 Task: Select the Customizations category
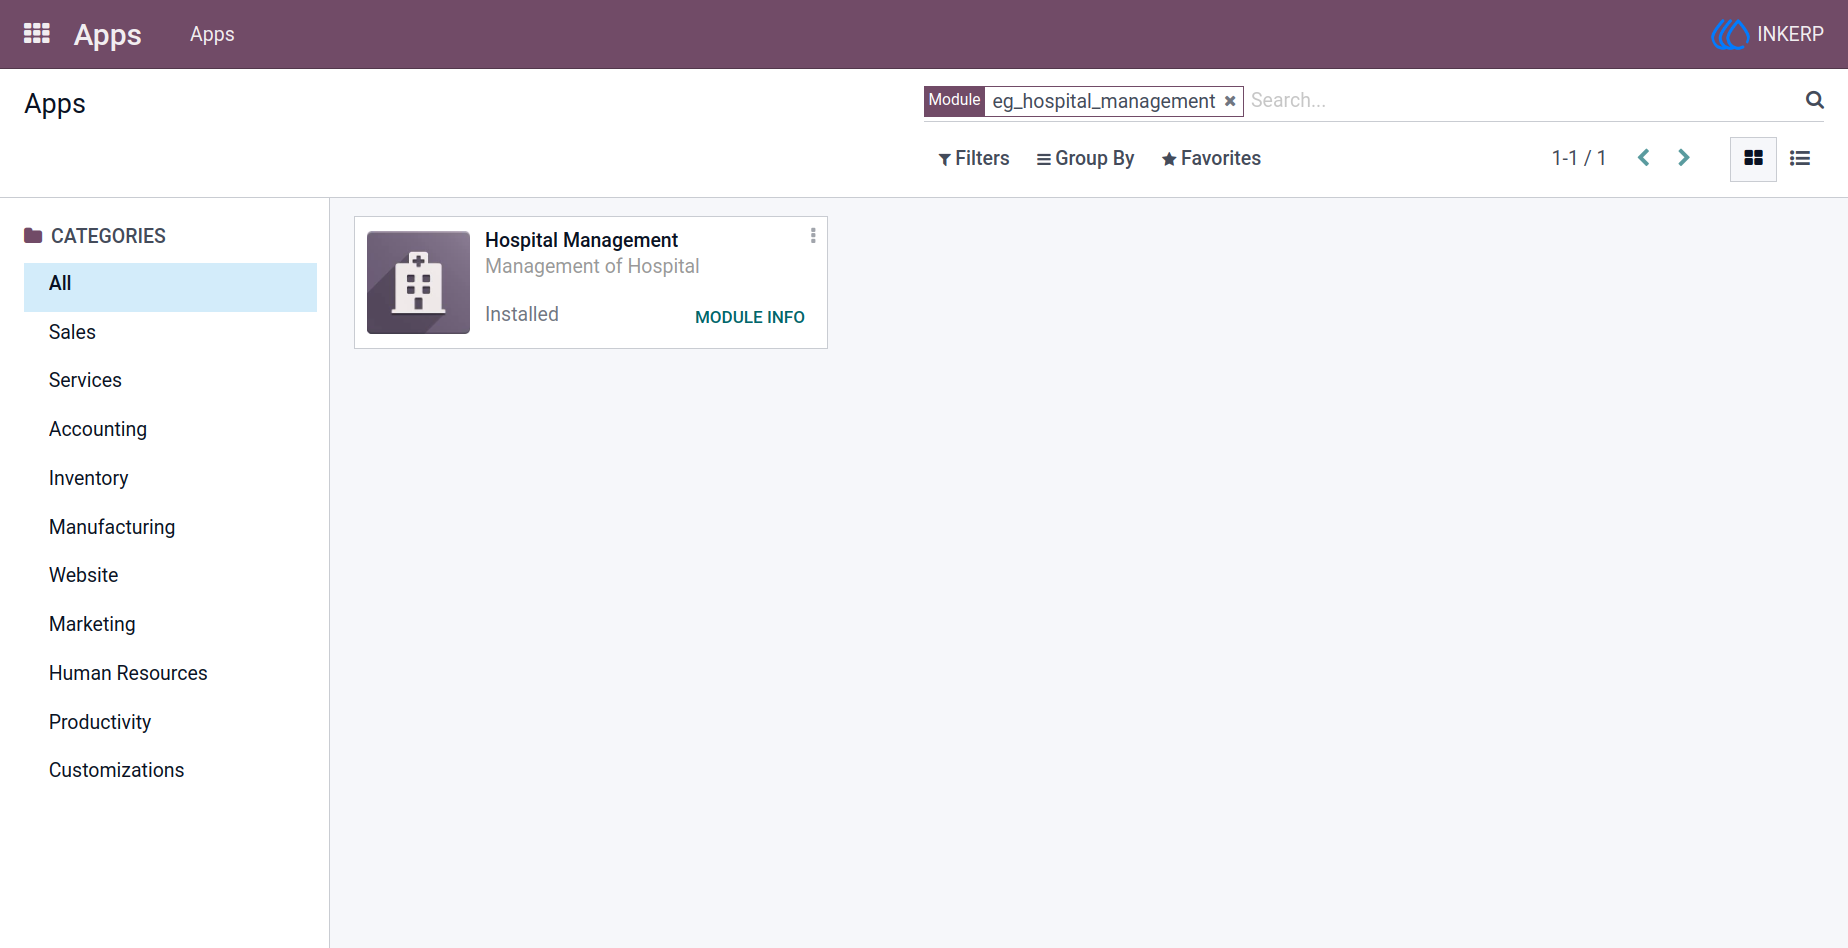(x=170, y=770)
